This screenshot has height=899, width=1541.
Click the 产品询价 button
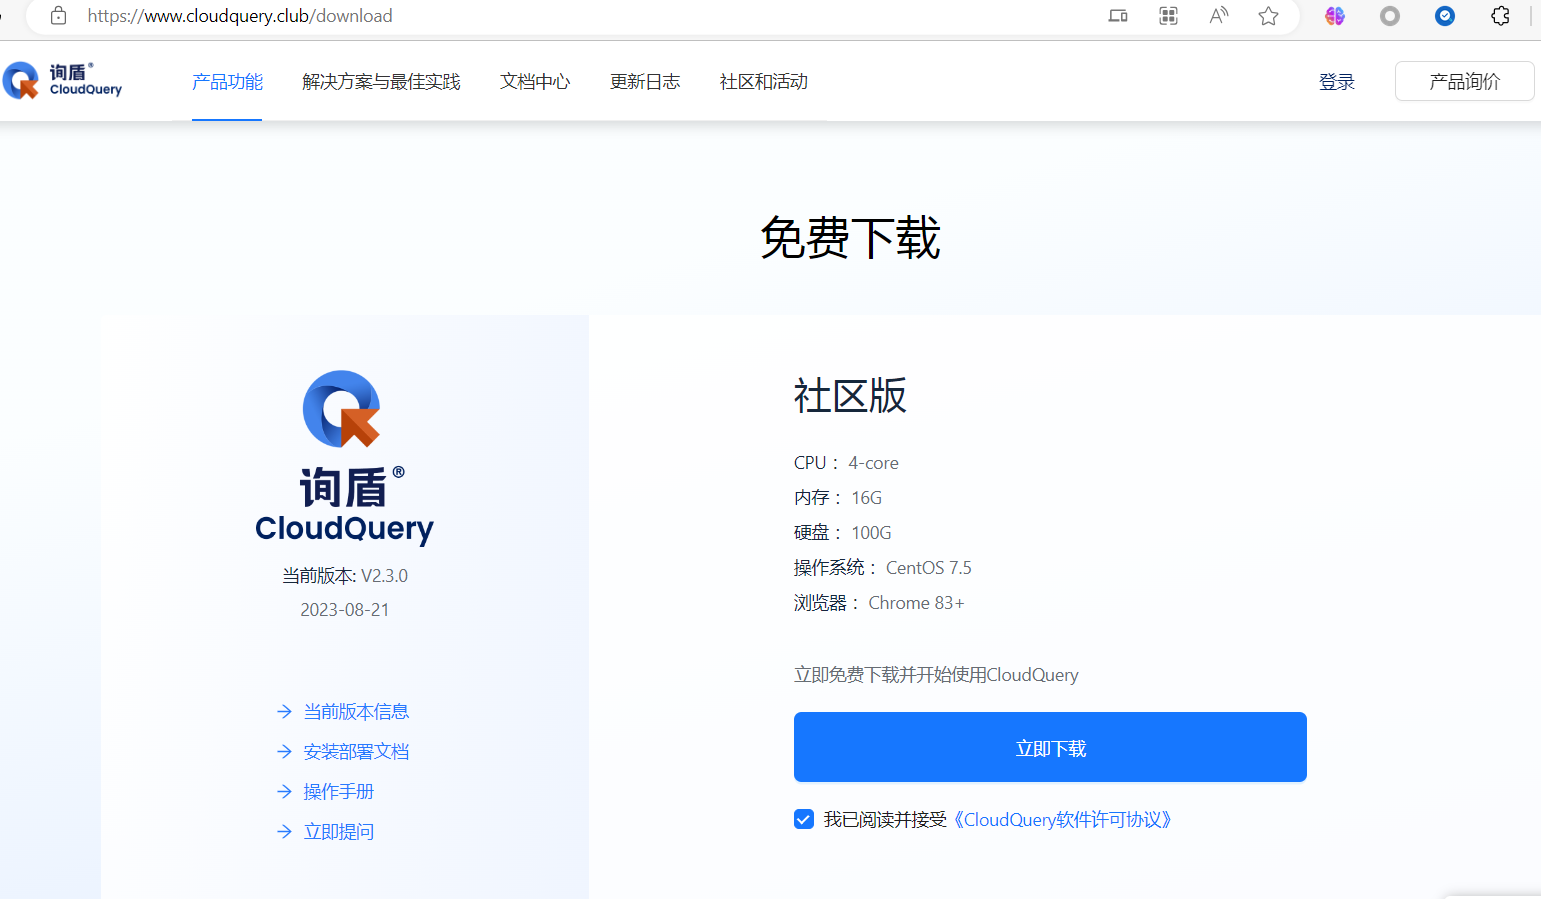click(x=1464, y=81)
